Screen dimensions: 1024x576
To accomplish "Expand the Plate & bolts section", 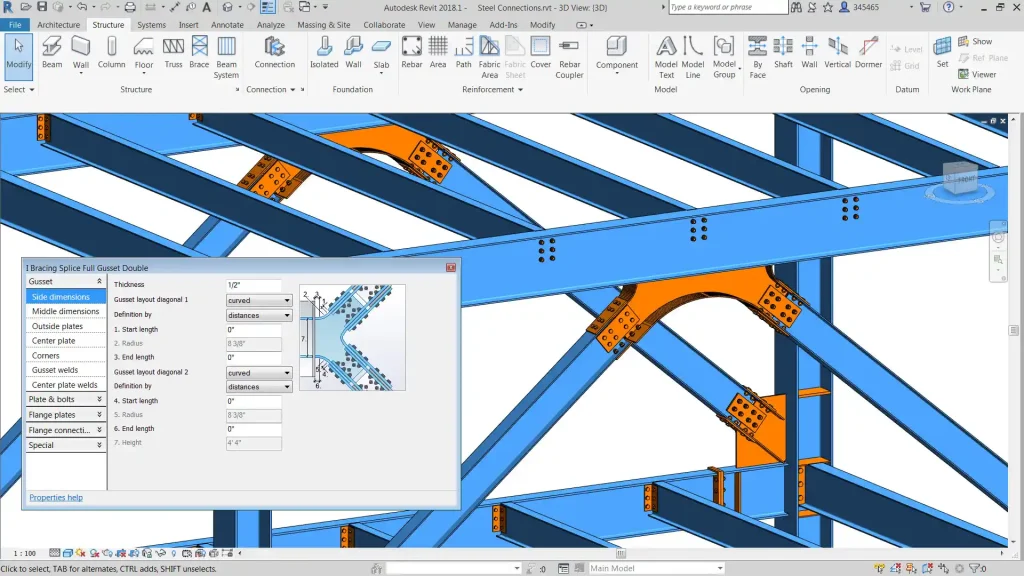I will [64, 399].
